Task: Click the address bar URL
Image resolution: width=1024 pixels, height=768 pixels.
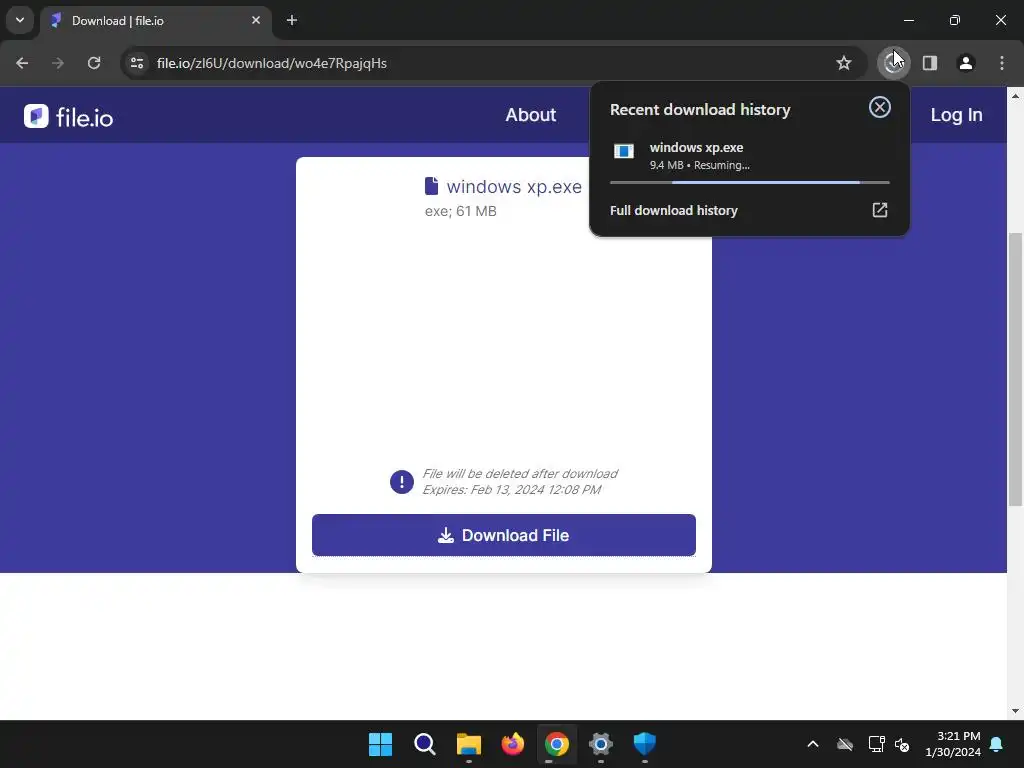Action: click(x=272, y=63)
